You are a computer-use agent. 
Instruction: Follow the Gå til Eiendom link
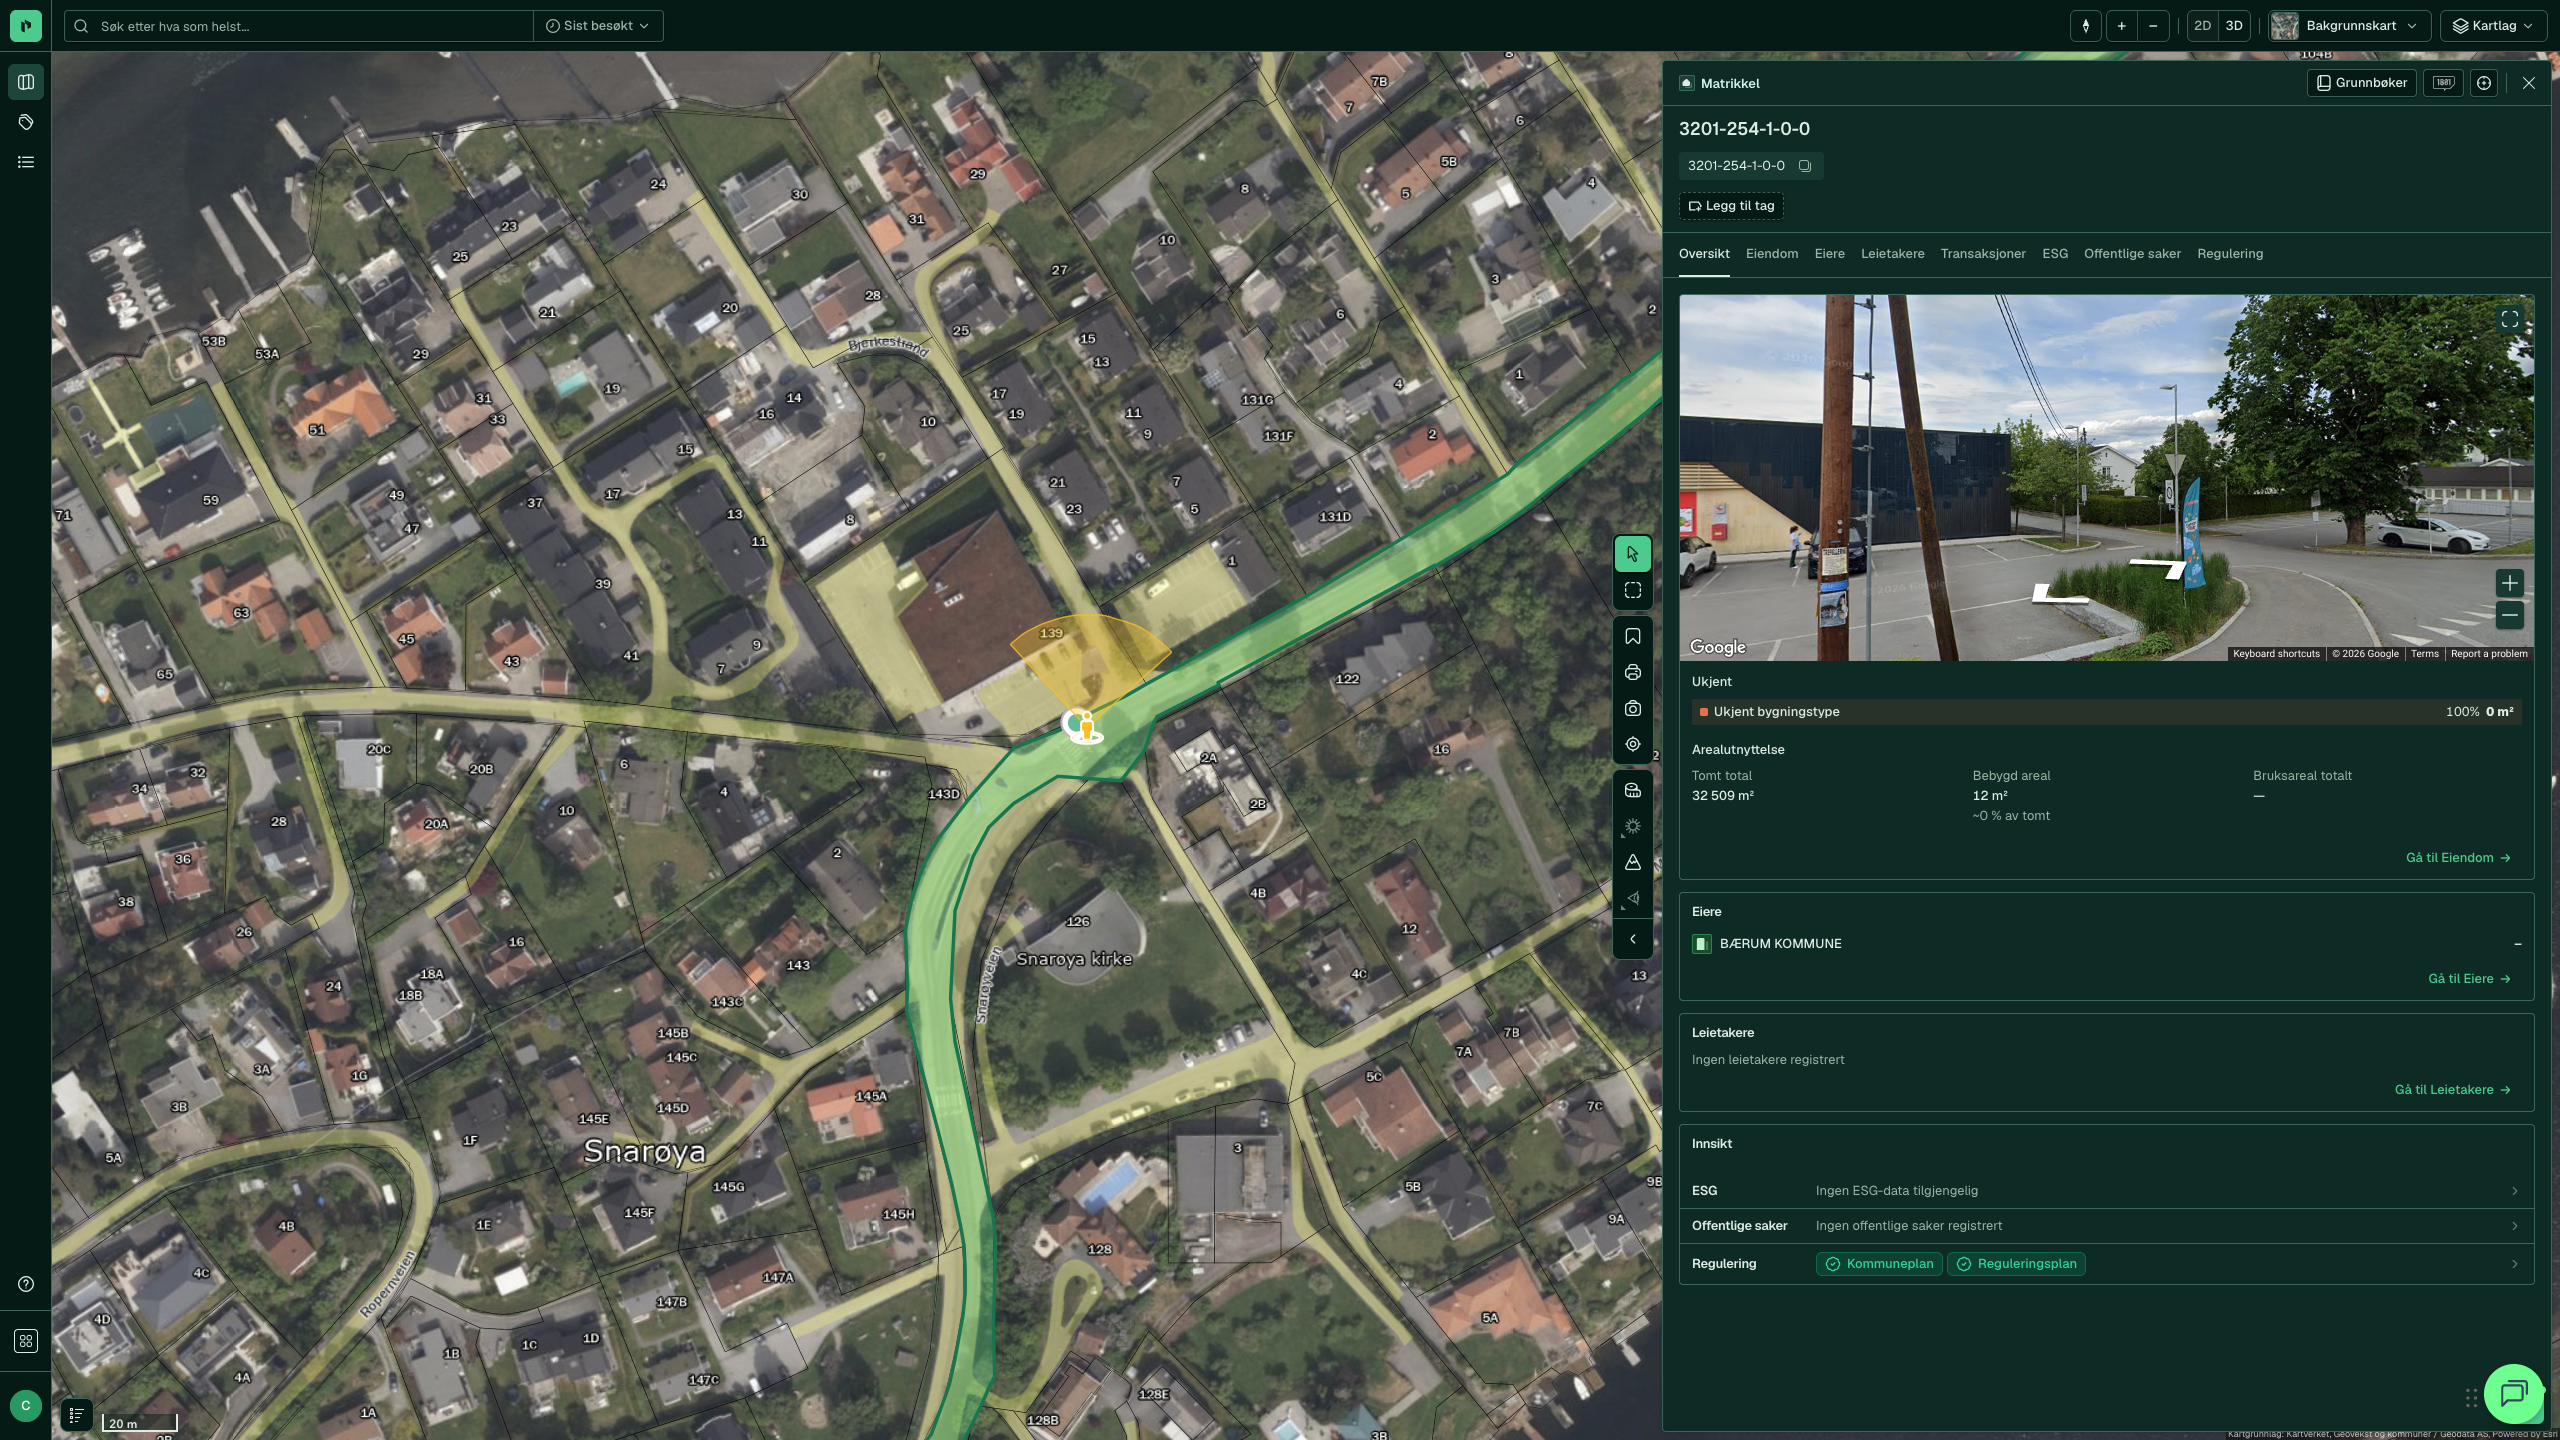point(2458,858)
